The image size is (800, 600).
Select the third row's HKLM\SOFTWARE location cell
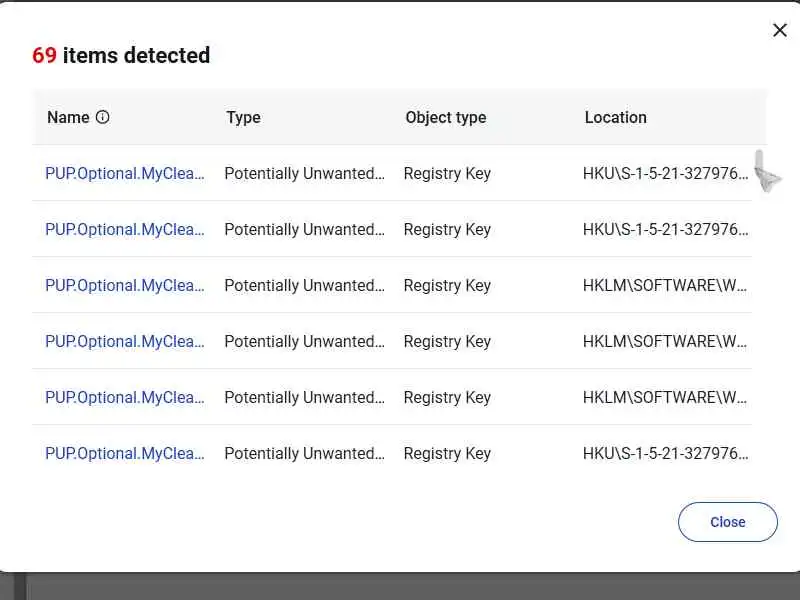665,285
